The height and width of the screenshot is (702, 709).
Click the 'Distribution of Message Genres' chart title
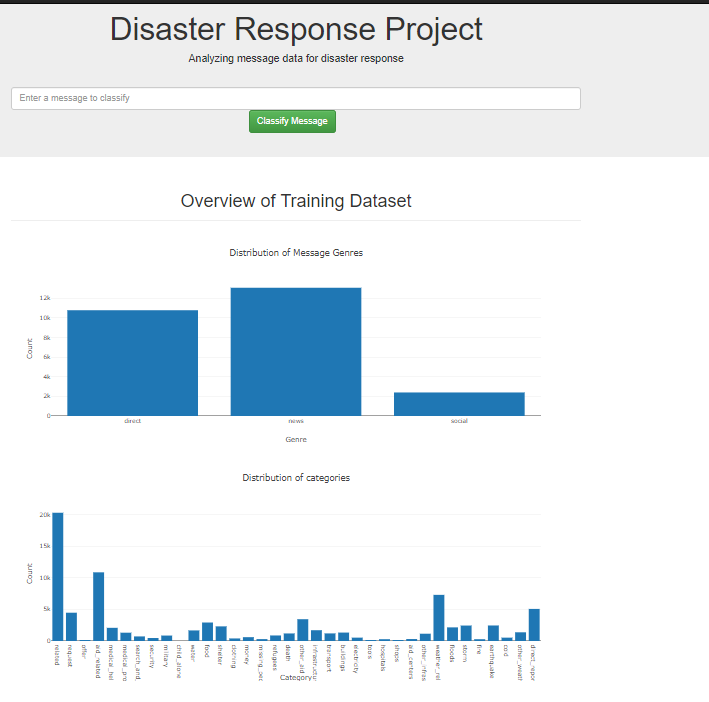pyautogui.click(x=296, y=253)
